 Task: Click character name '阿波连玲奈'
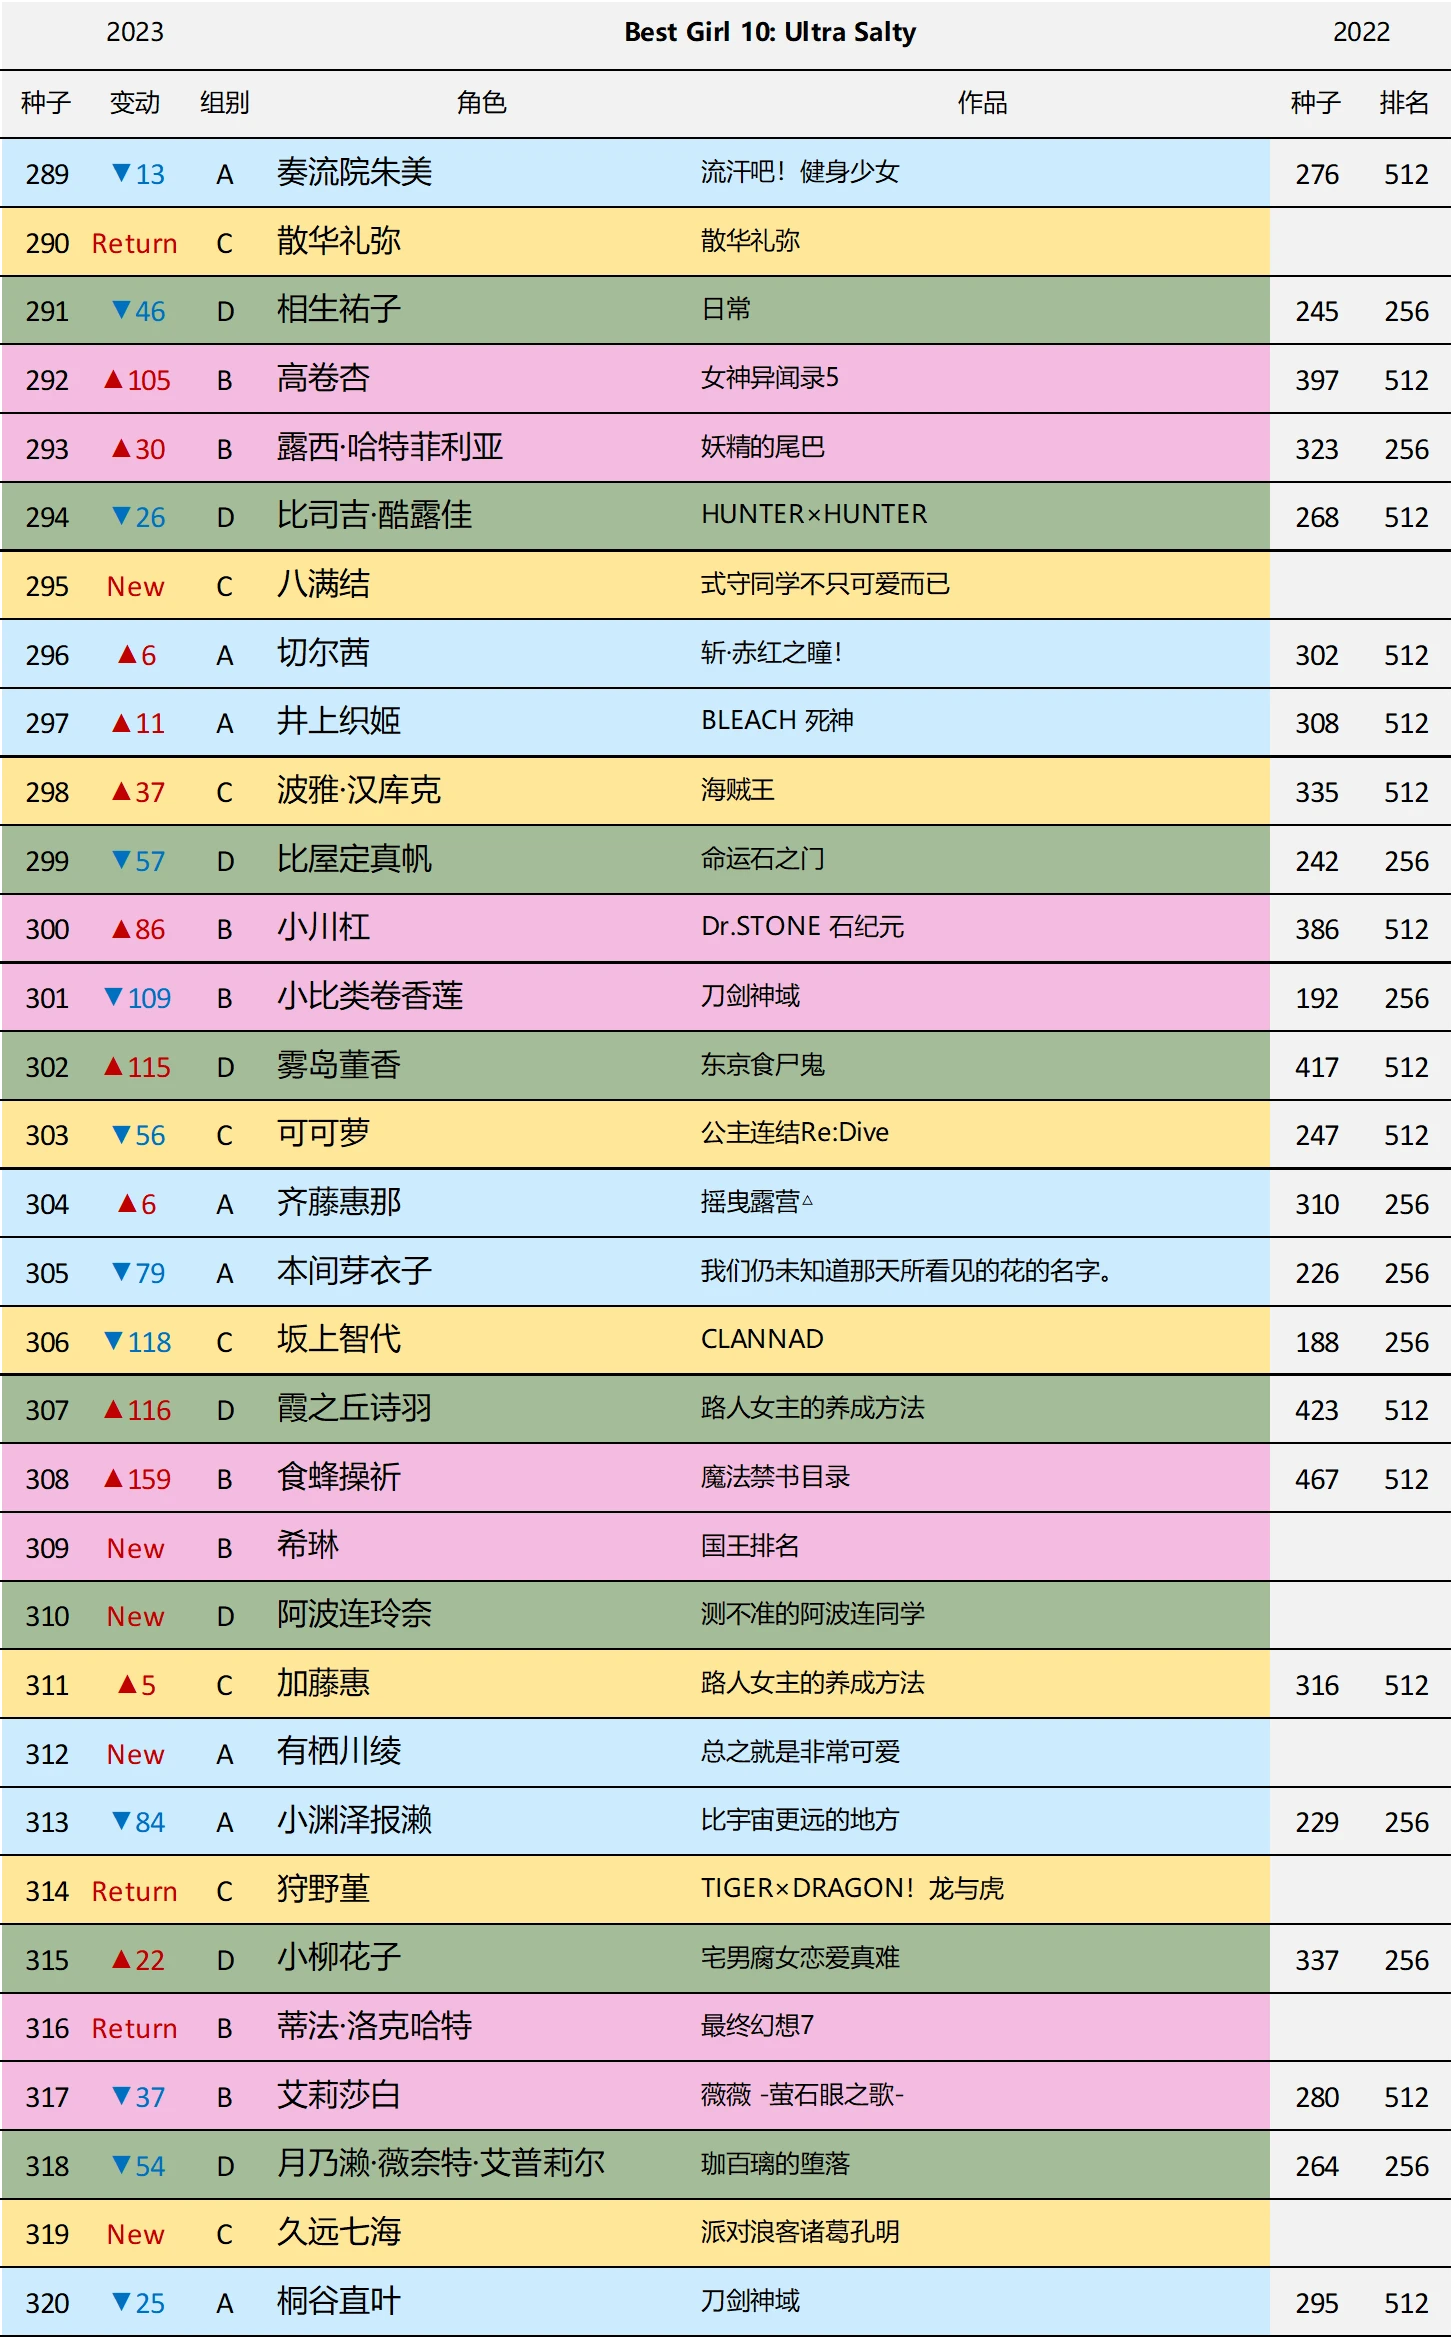[354, 1614]
